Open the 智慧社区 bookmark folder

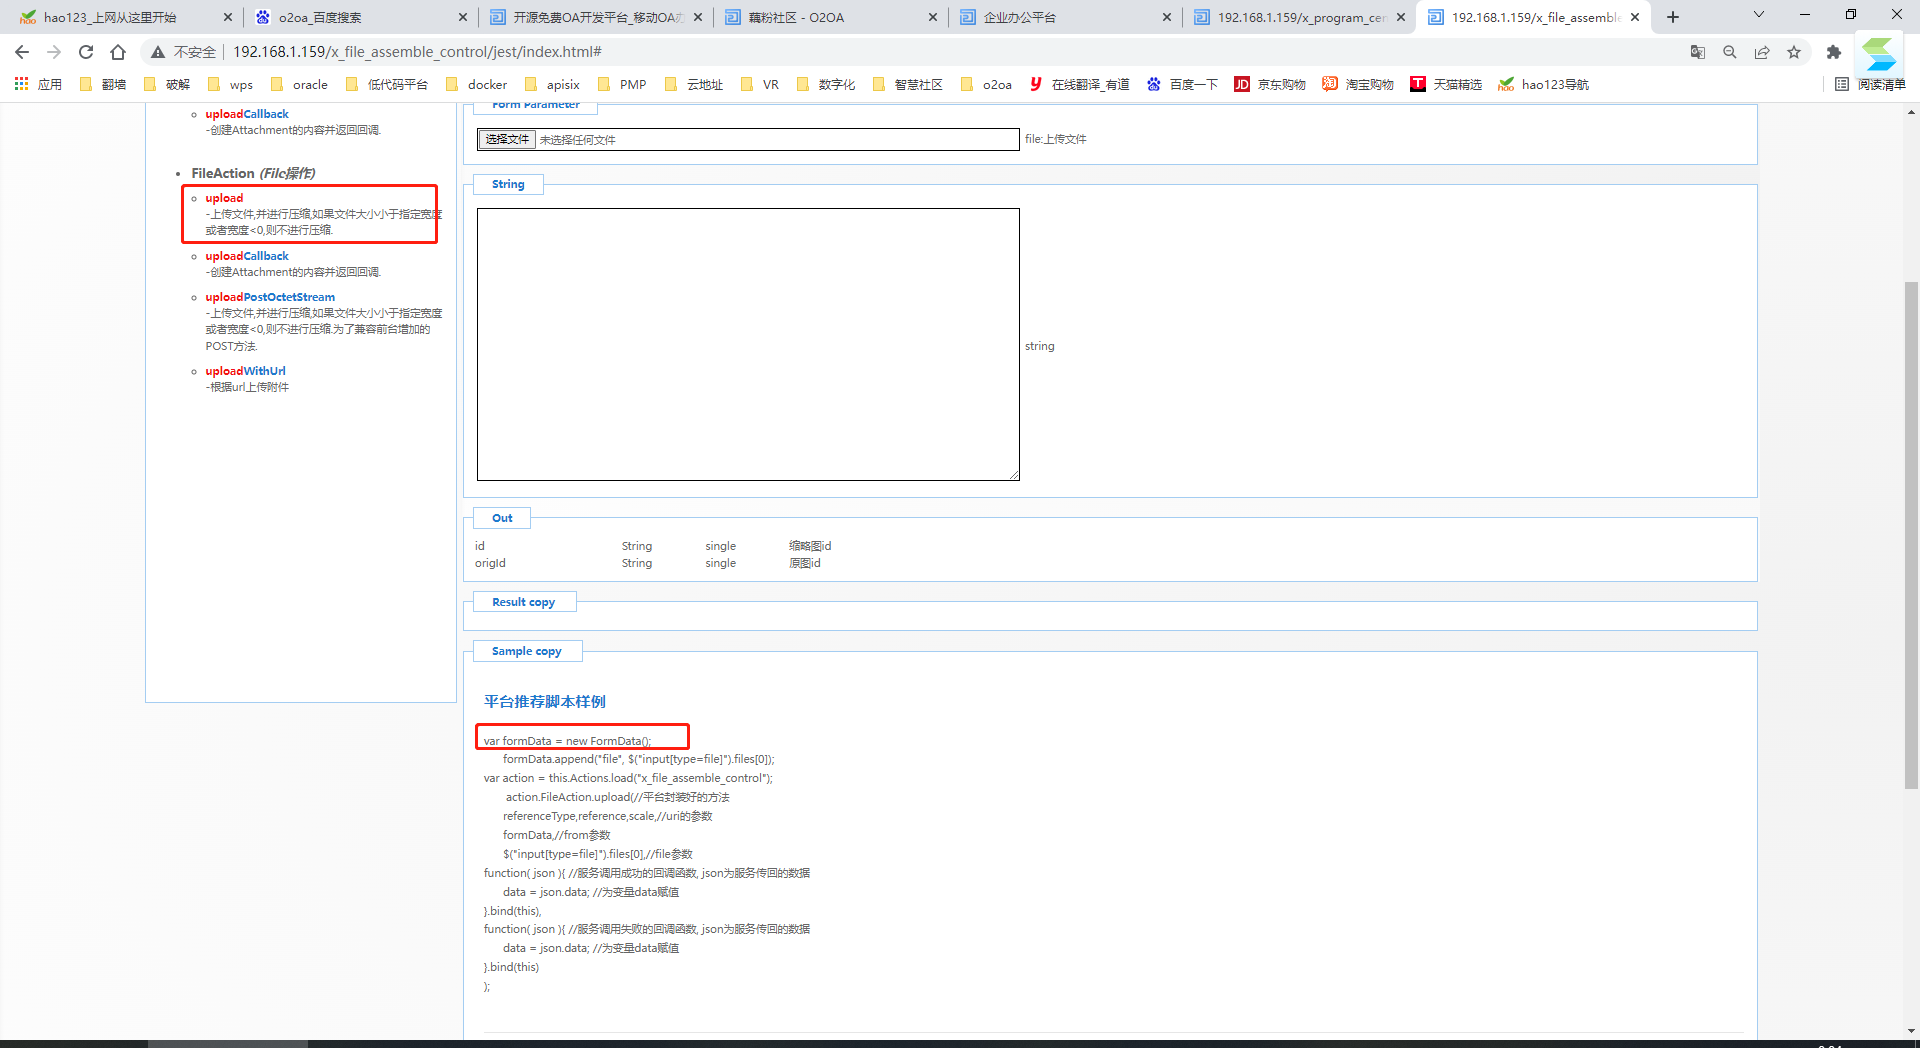[x=907, y=84]
